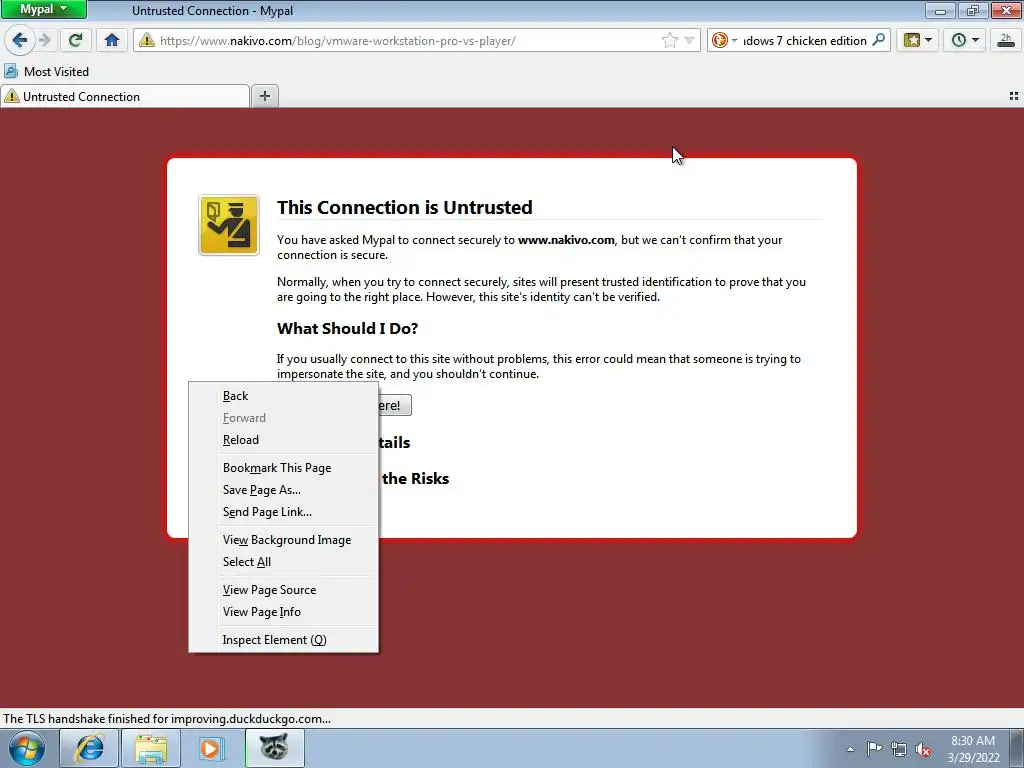Image resolution: width=1024 pixels, height=768 pixels.
Task: Click the network tray icon
Action: coord(899,749)
